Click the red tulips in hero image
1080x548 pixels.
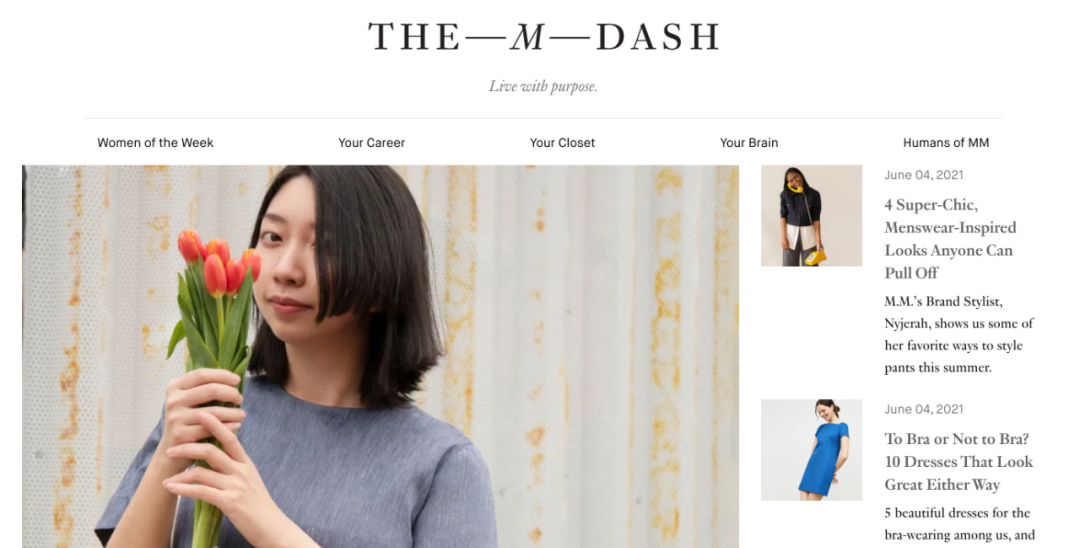tap(219, 264)
